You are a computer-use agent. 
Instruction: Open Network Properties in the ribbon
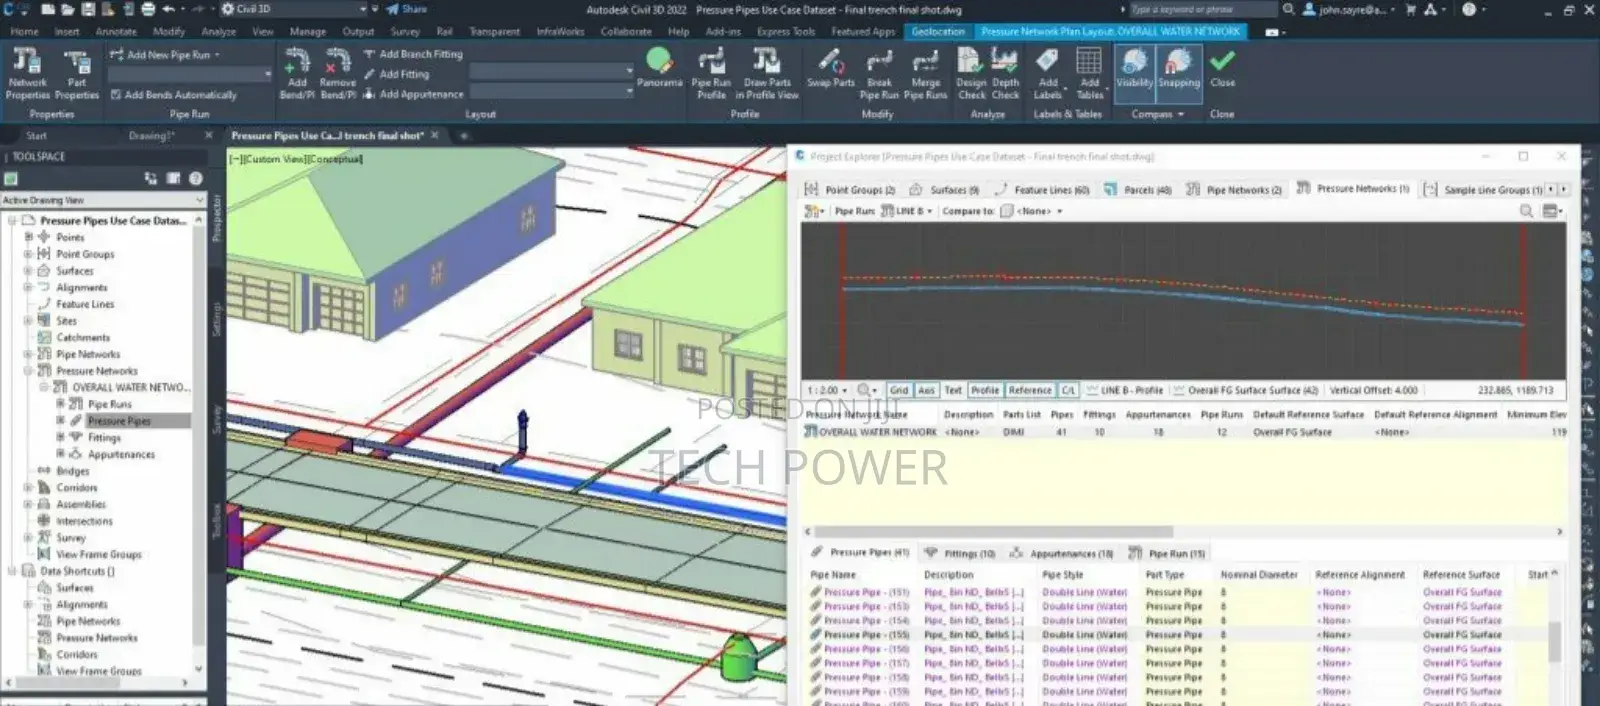[27, 73]
